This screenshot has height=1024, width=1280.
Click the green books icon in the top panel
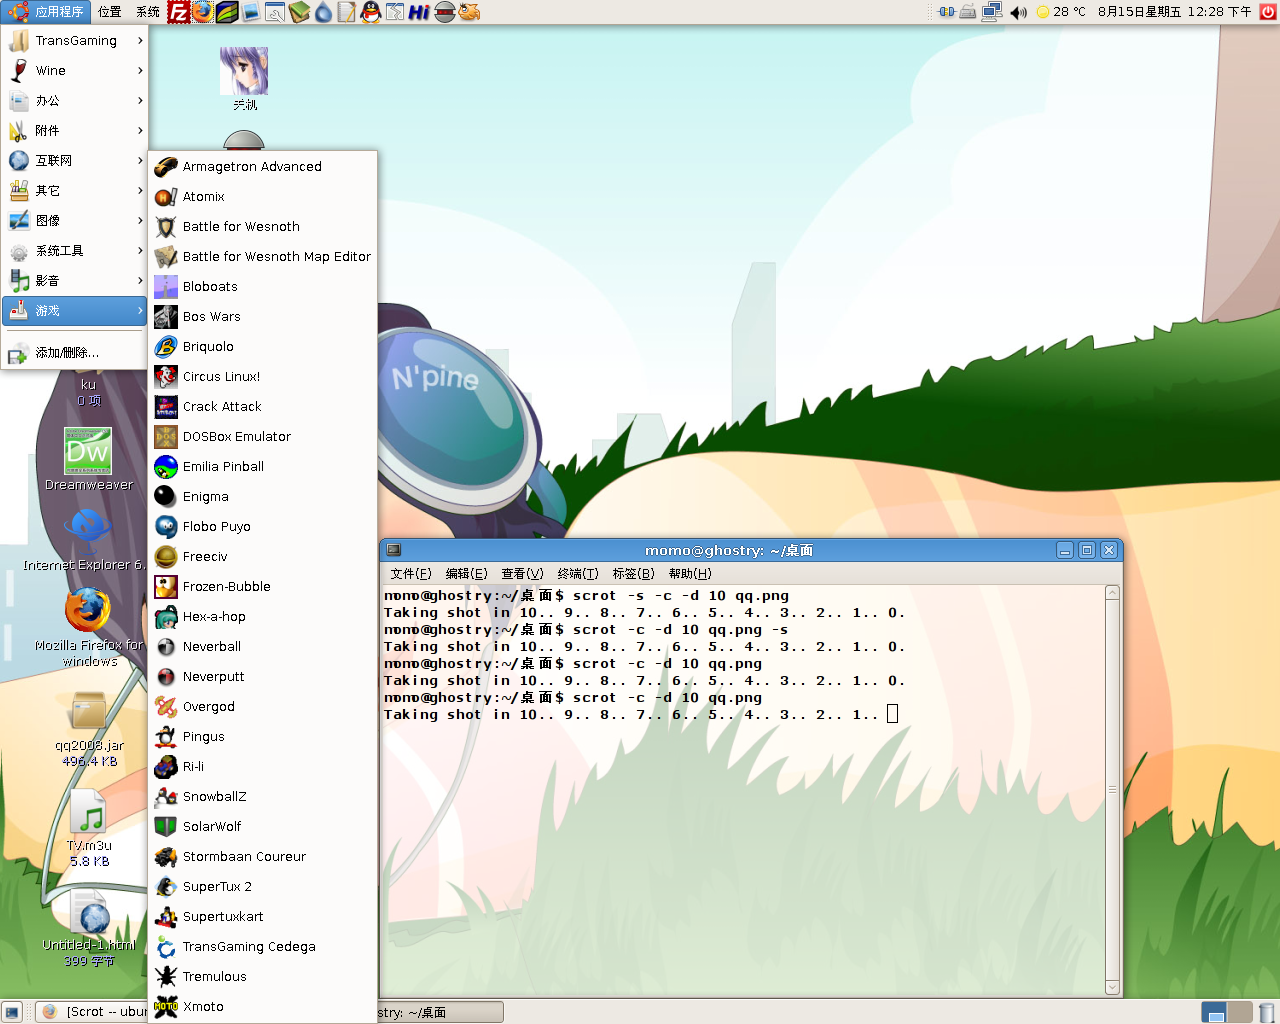pos(299,12)
